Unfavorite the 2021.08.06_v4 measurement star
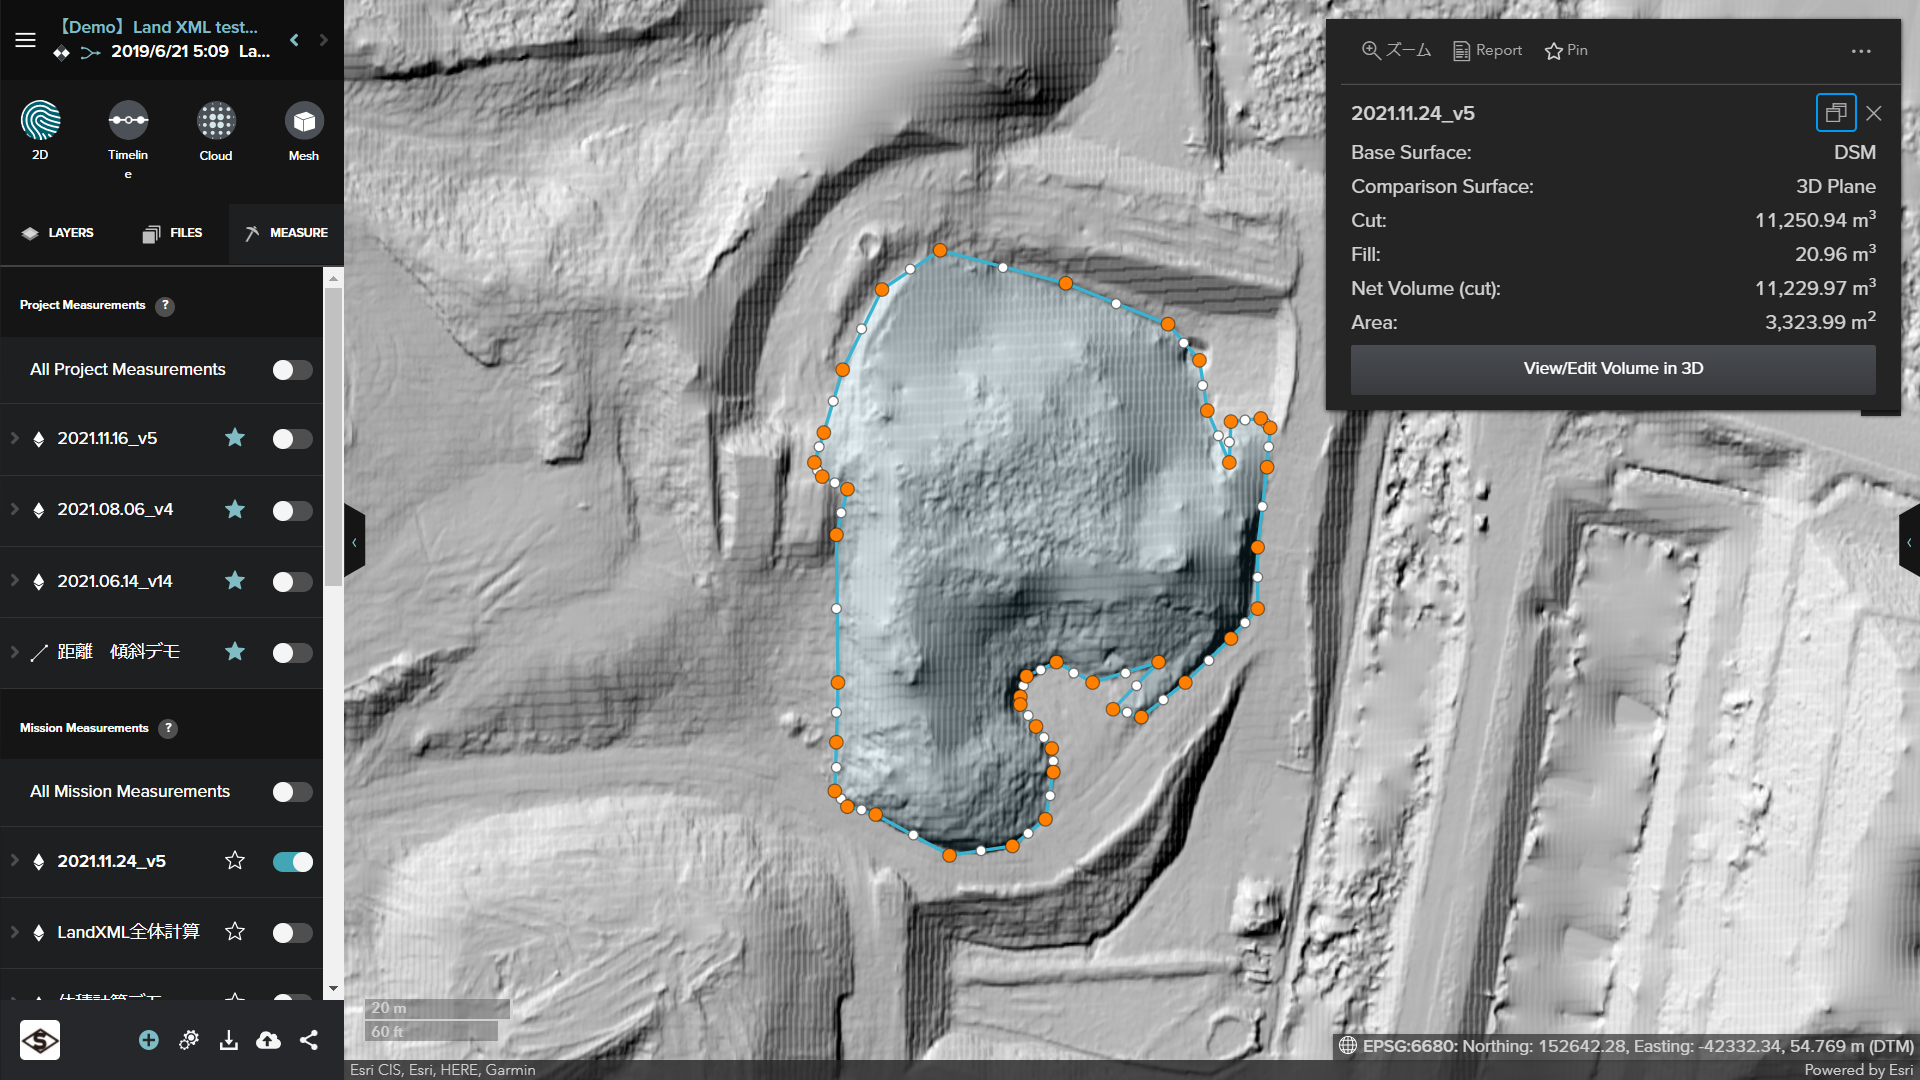1920x1080 pixels. (x=235, y=510)
